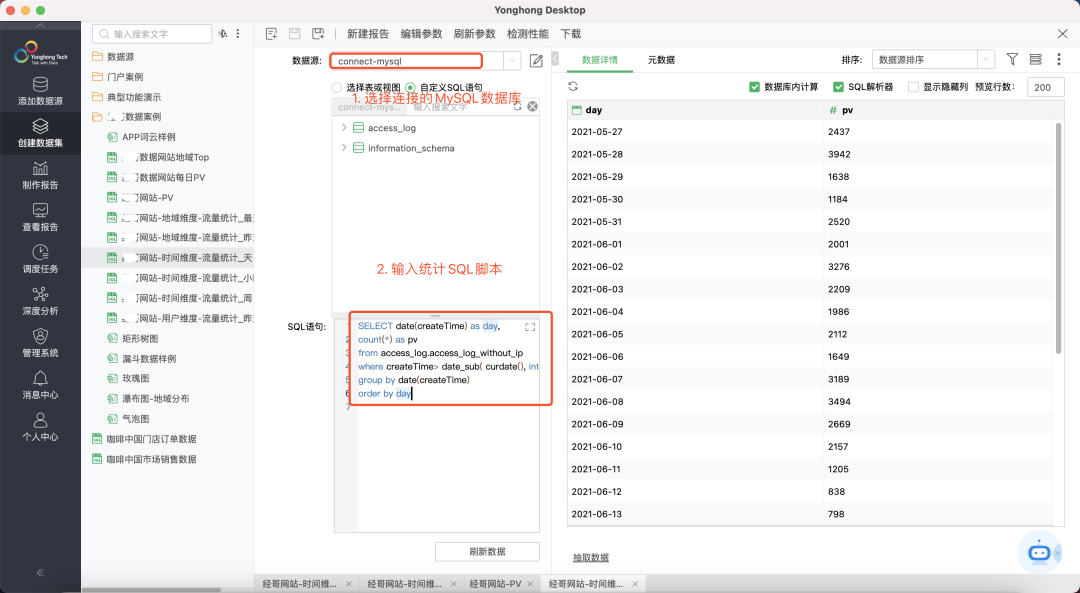Click the pv column header
Screen dimensions: 1080x593
(x=939, y=110)
